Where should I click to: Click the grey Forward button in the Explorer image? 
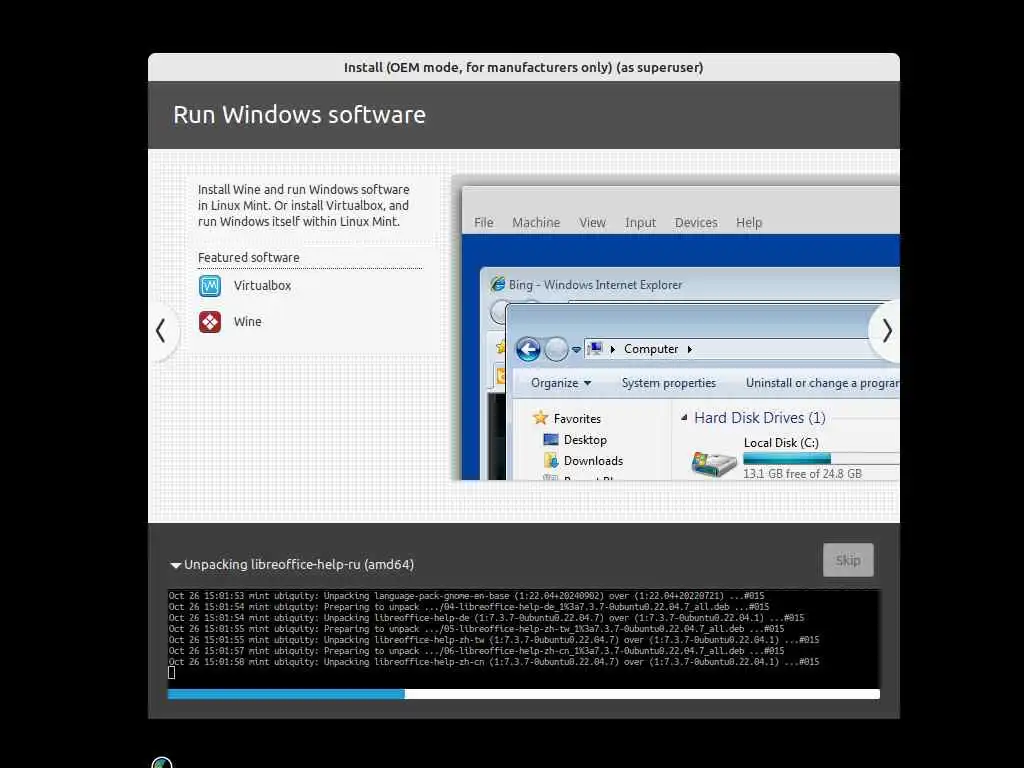click(x=556, y=349)
